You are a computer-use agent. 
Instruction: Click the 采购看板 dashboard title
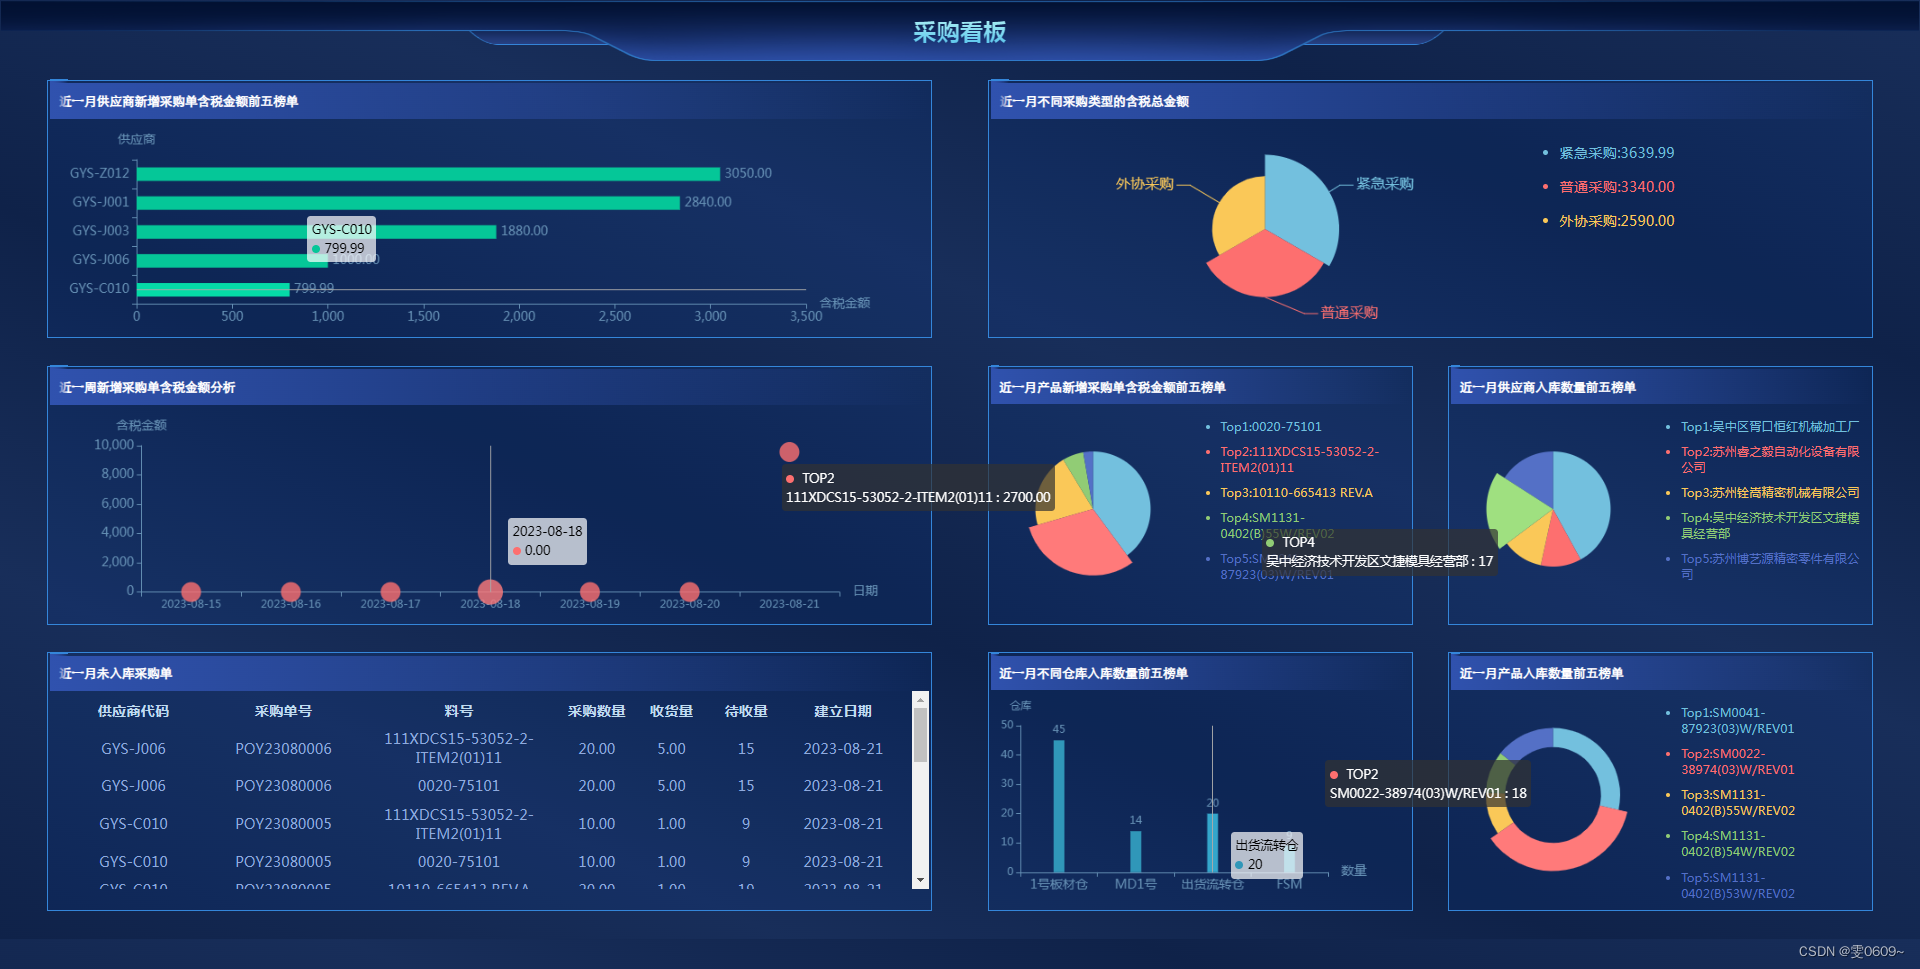point(959,32)
